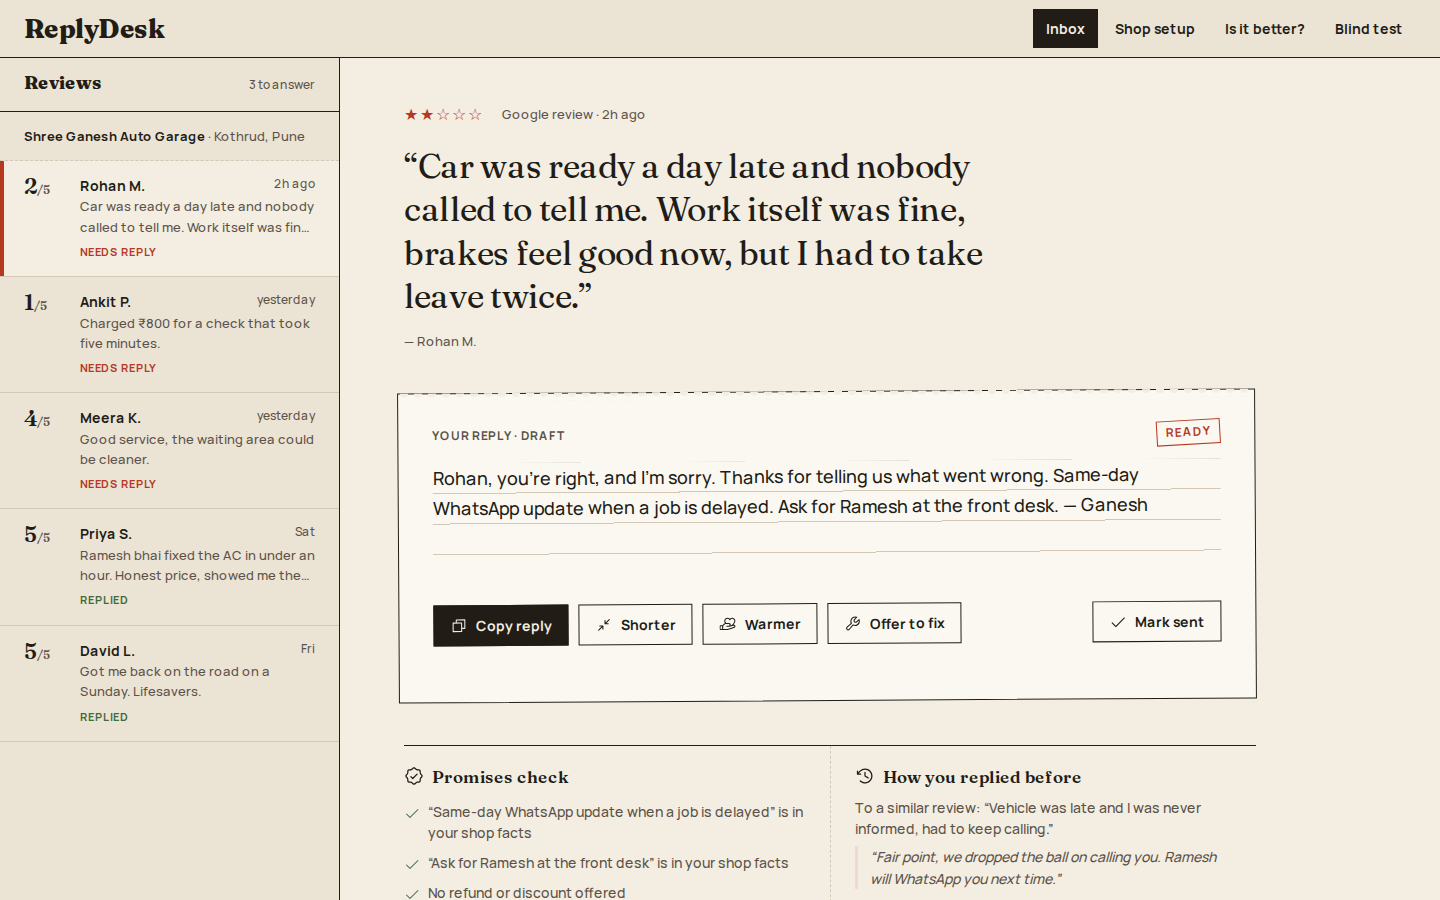Open Meera K.'s 4/5 review
Image resolution: width=1440 pixels, height=900 pixels.
pyautogui.click(x=170, y=451)
